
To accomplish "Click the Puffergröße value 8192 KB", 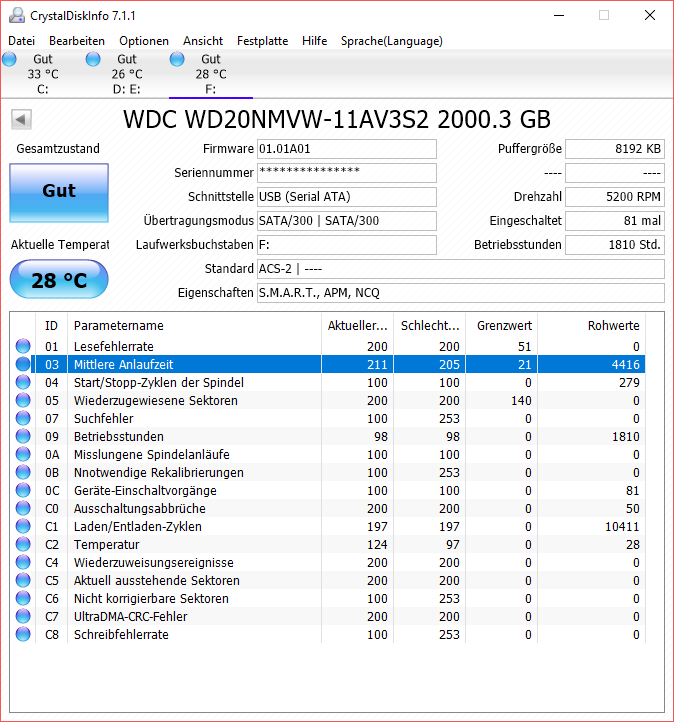I will coord(615,149).
